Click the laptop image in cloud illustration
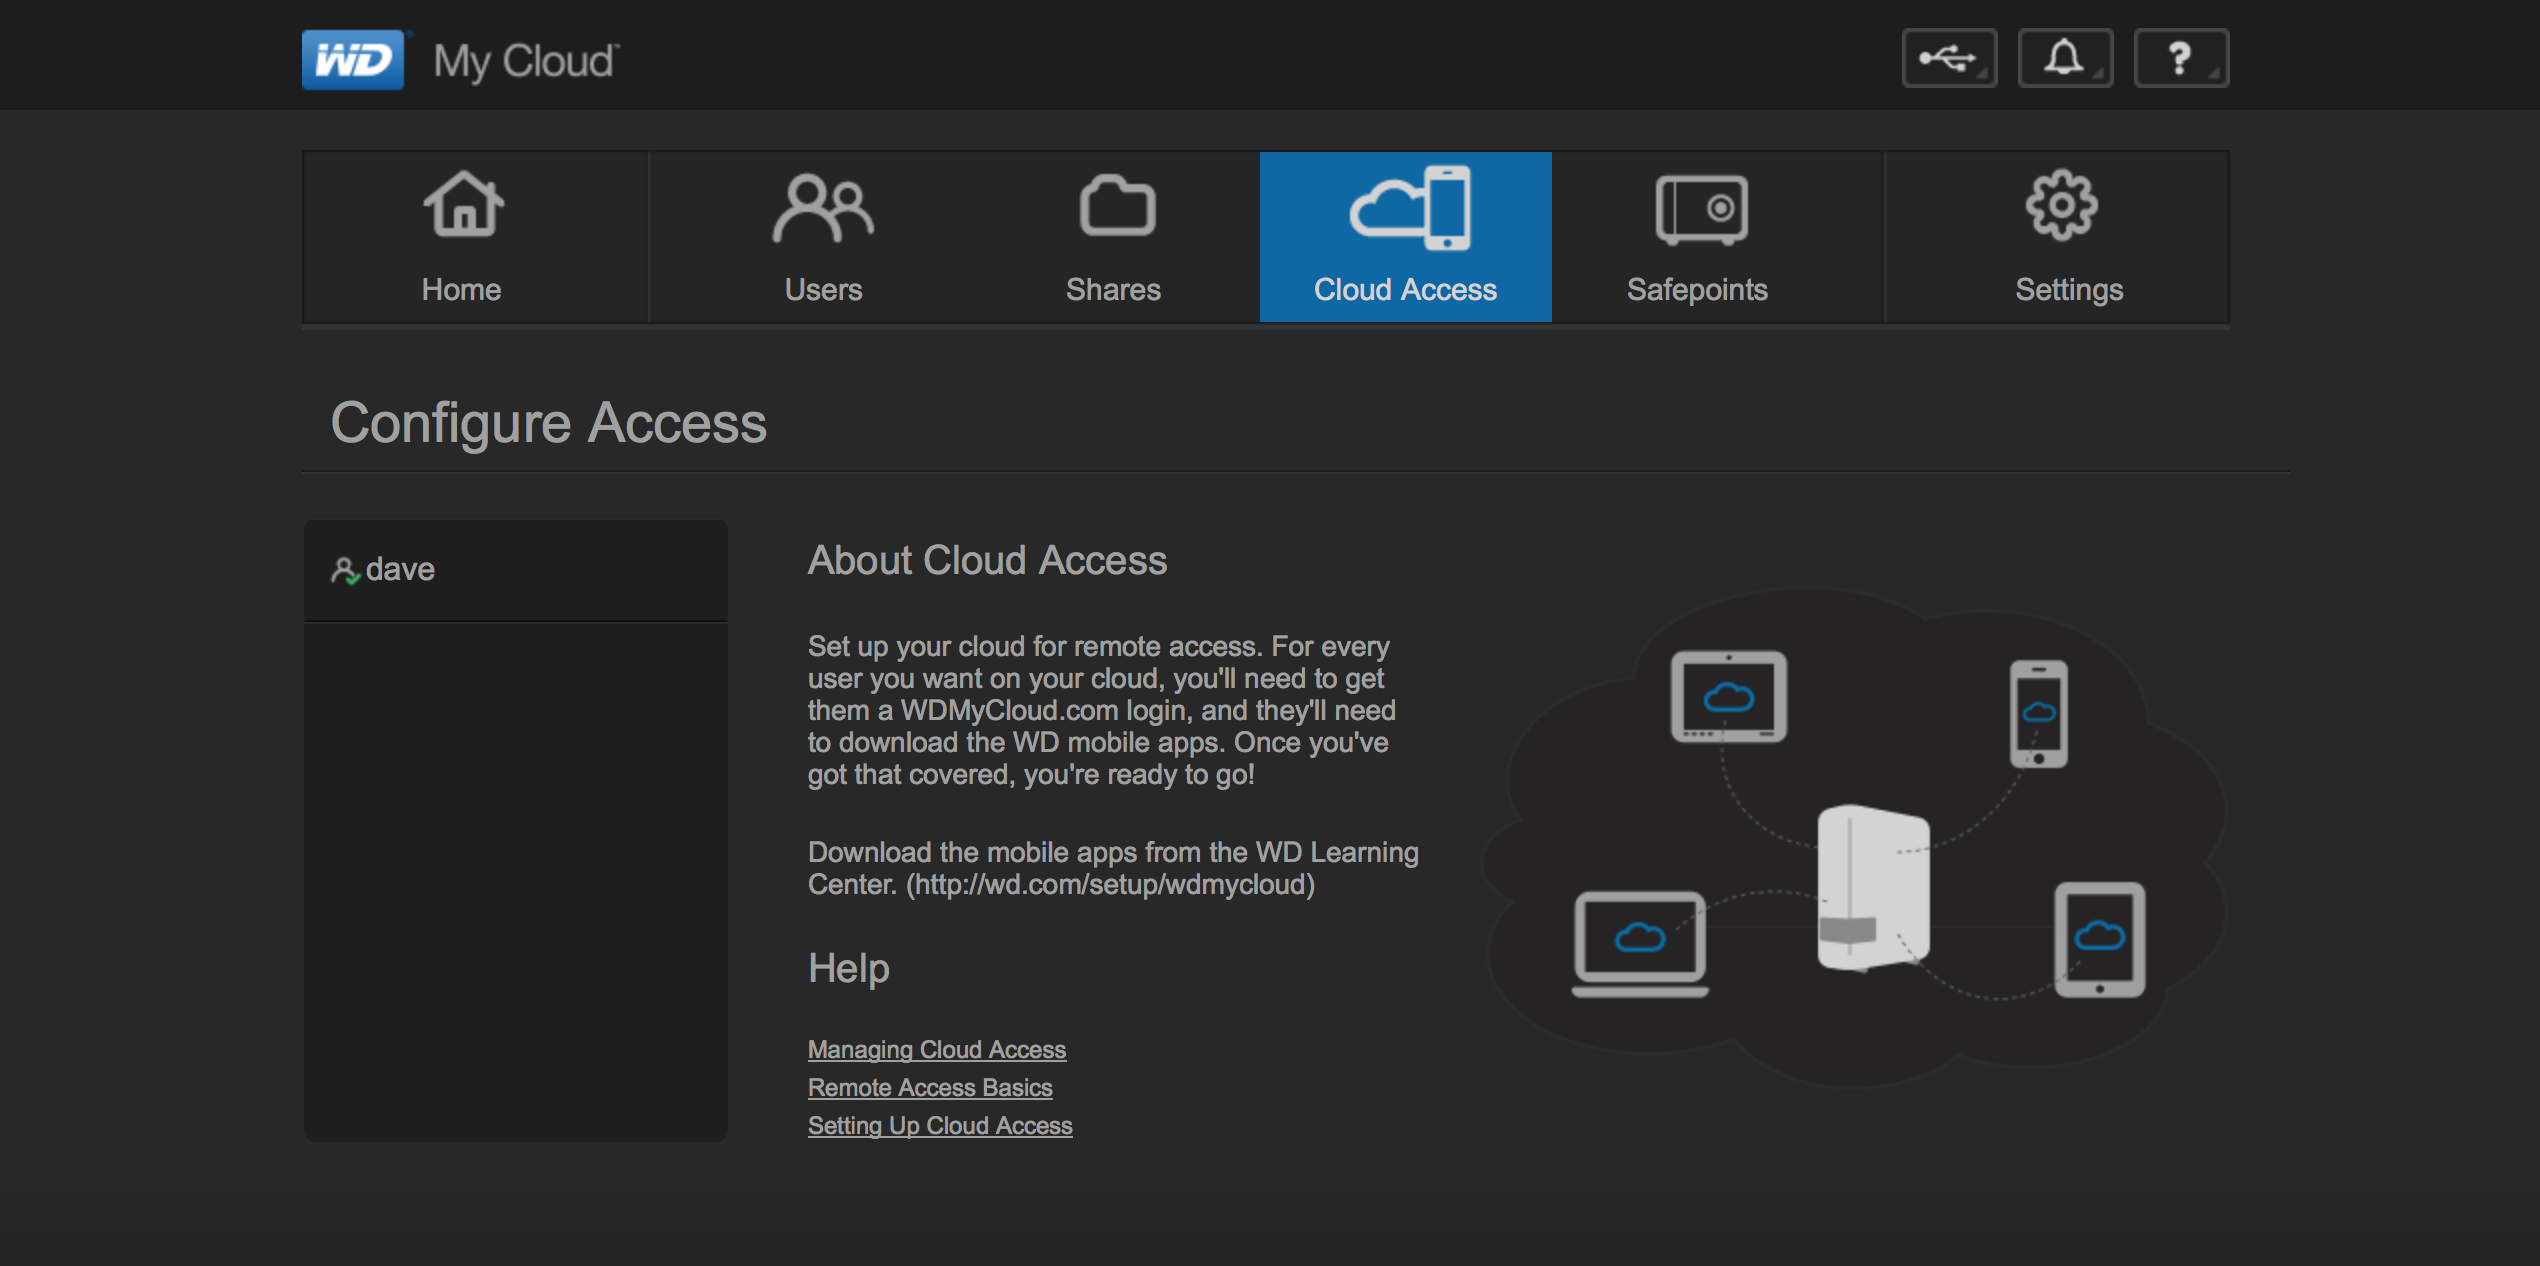This screenshot has width=2540, height=1266. point(1640,943)
